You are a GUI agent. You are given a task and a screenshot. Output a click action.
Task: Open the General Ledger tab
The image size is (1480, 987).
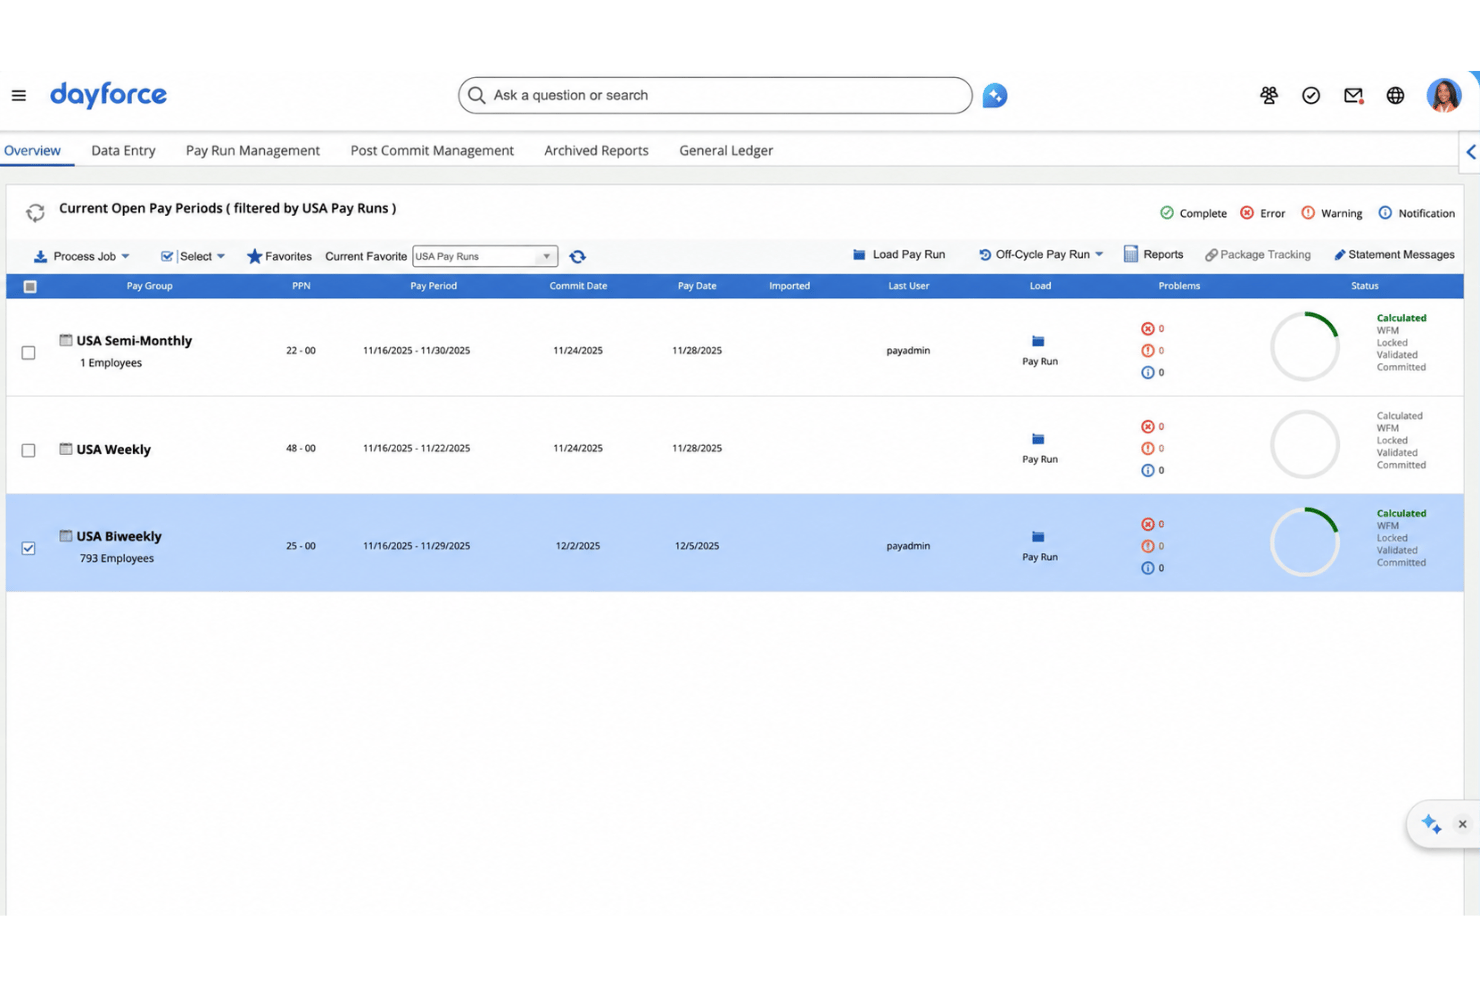pyautogui.click(x=726, y=150)
